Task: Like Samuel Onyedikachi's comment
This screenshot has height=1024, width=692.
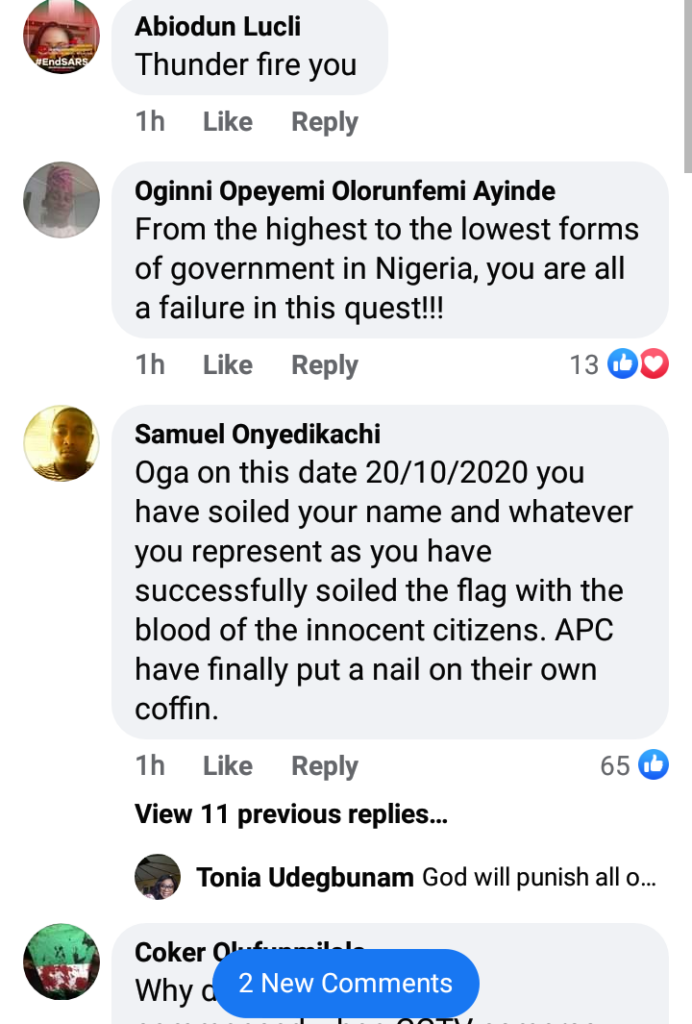Action: pos(227,766)
